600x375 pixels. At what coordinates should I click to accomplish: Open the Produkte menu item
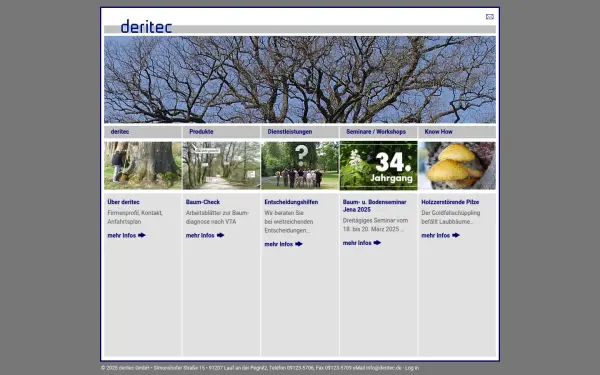point(201,132)
